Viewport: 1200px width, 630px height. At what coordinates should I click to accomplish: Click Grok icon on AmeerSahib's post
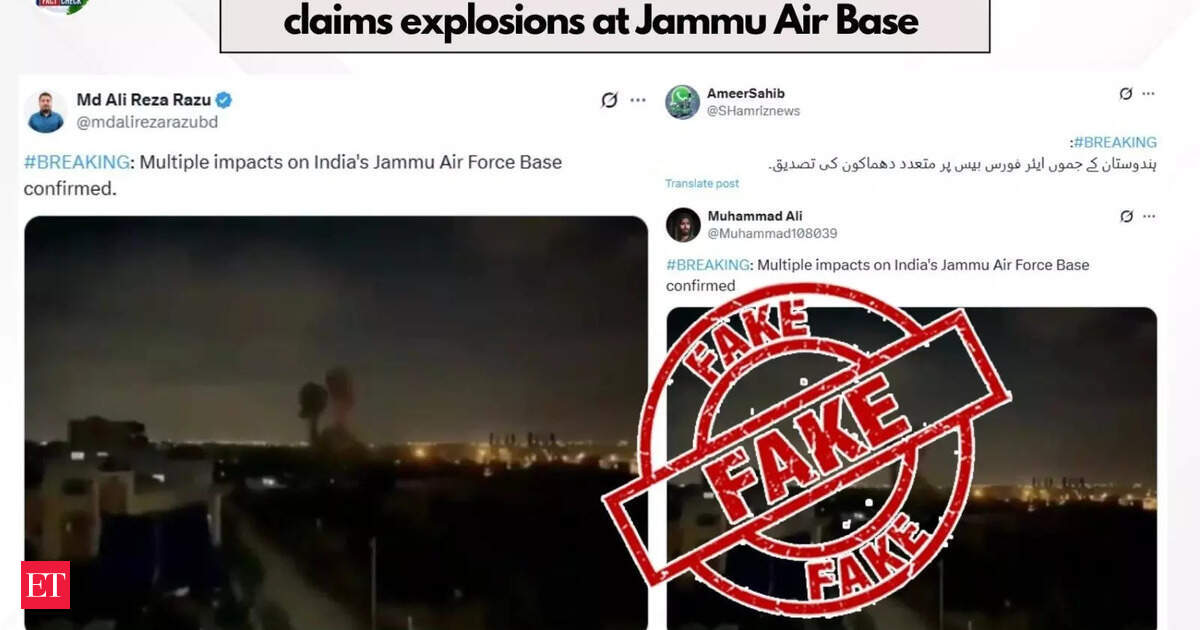tap(1126, 94)
